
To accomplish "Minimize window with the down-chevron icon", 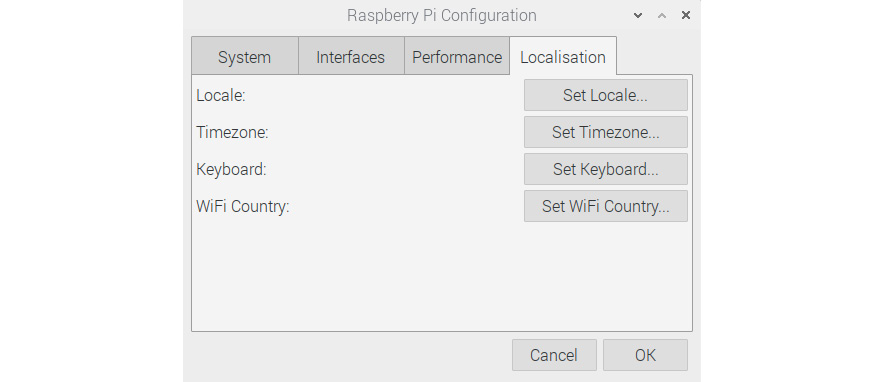I will coord(638,15).
